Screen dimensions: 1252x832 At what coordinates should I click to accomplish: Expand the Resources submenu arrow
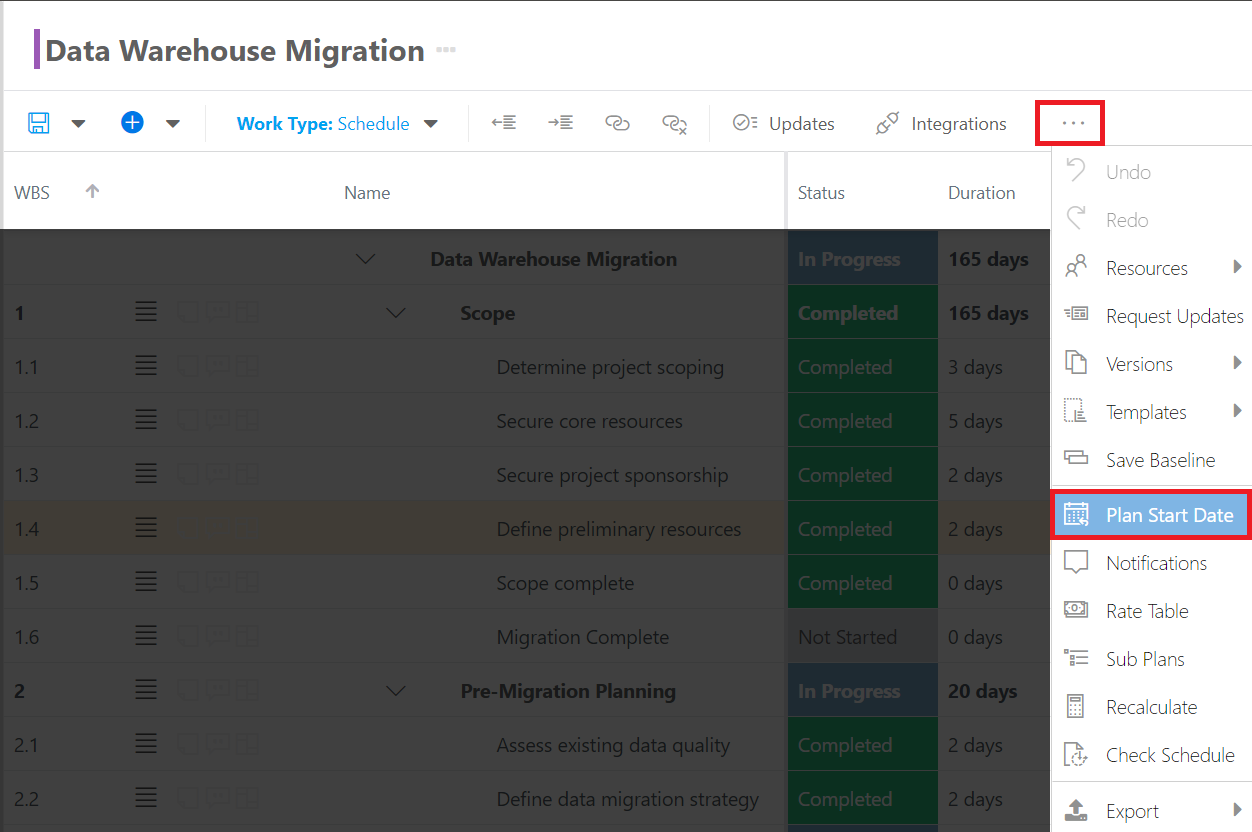(1238, 267)
